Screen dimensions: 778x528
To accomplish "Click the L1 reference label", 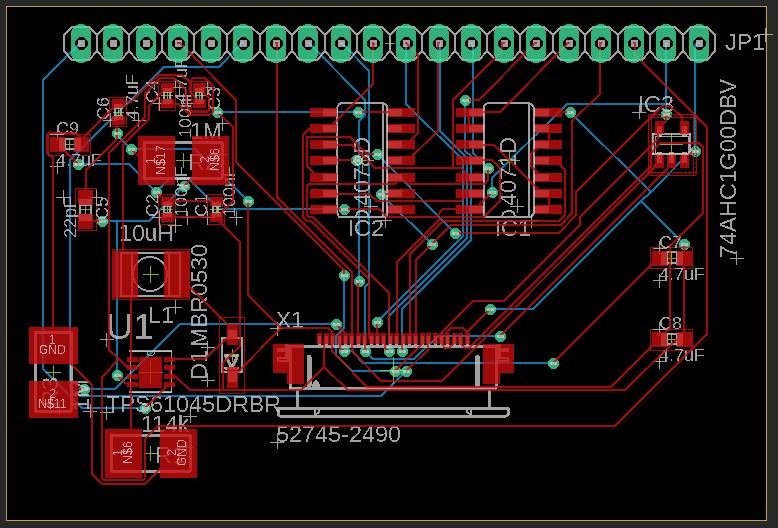I will 162,316.
